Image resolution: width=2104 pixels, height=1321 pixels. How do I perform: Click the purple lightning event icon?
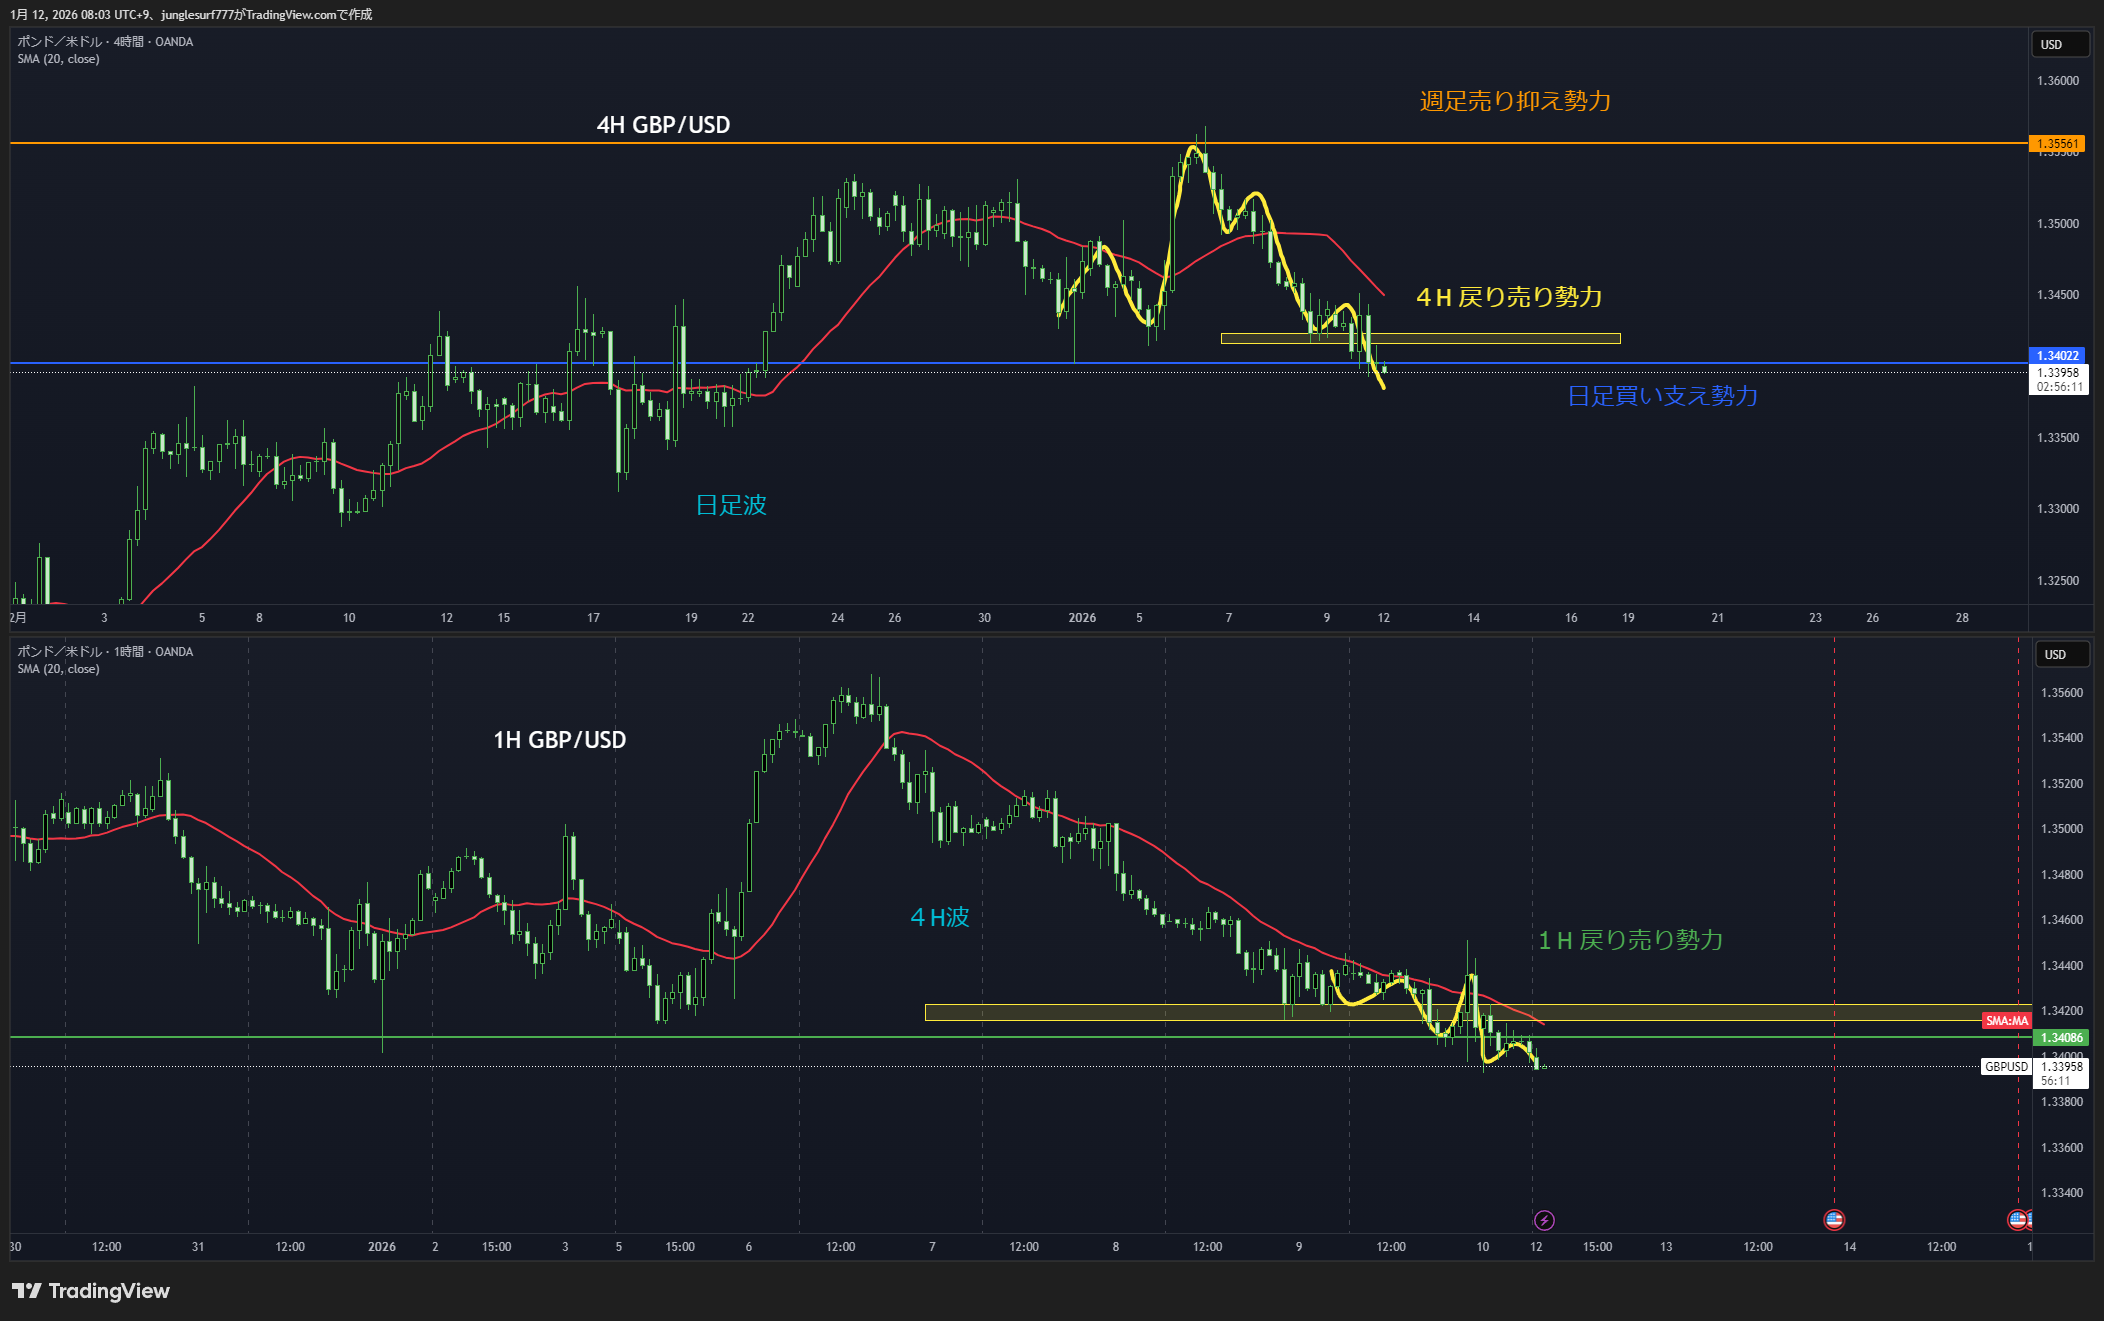click(x=1544, y=1220)
